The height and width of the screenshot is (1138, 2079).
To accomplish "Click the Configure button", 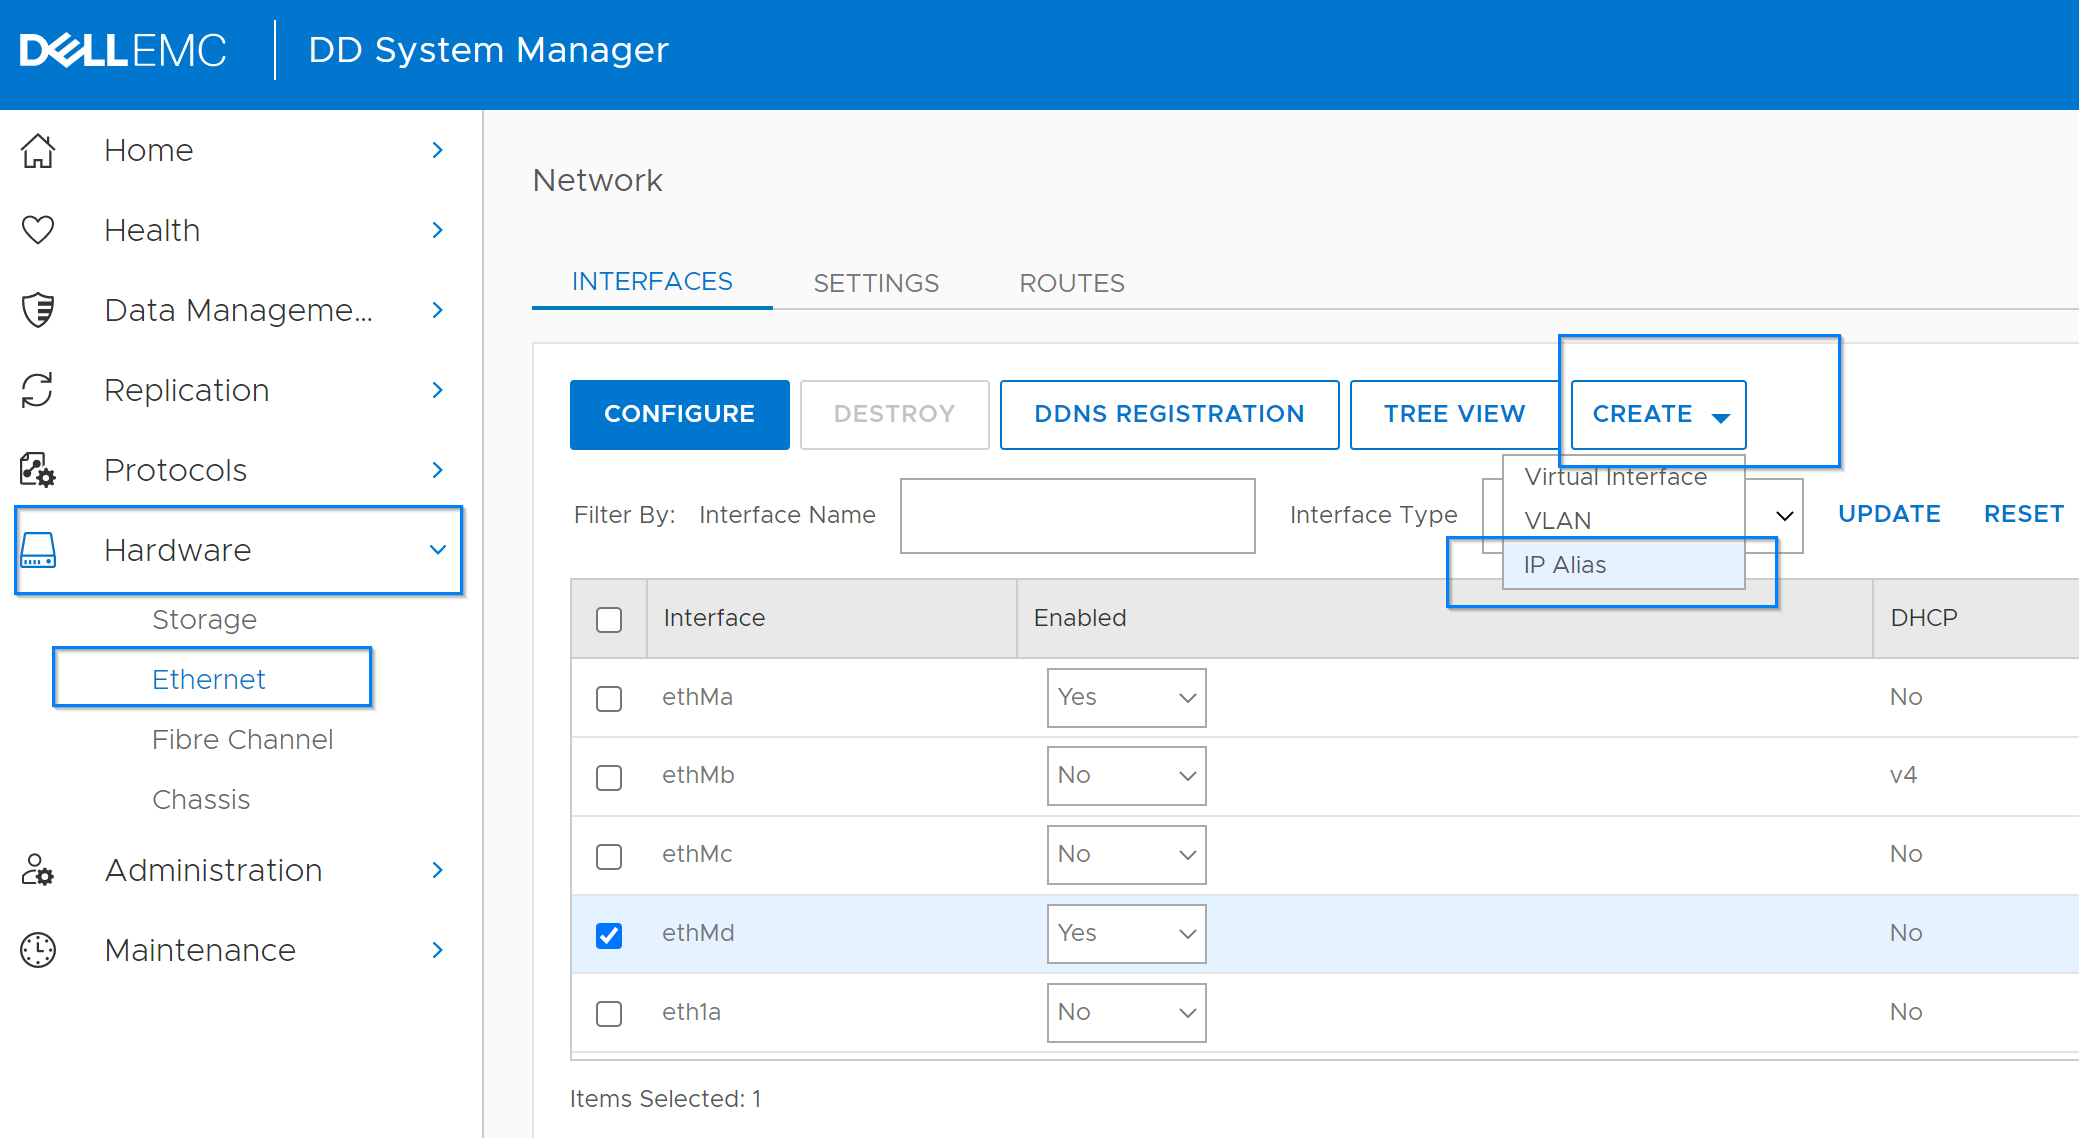I will point(679,414).
